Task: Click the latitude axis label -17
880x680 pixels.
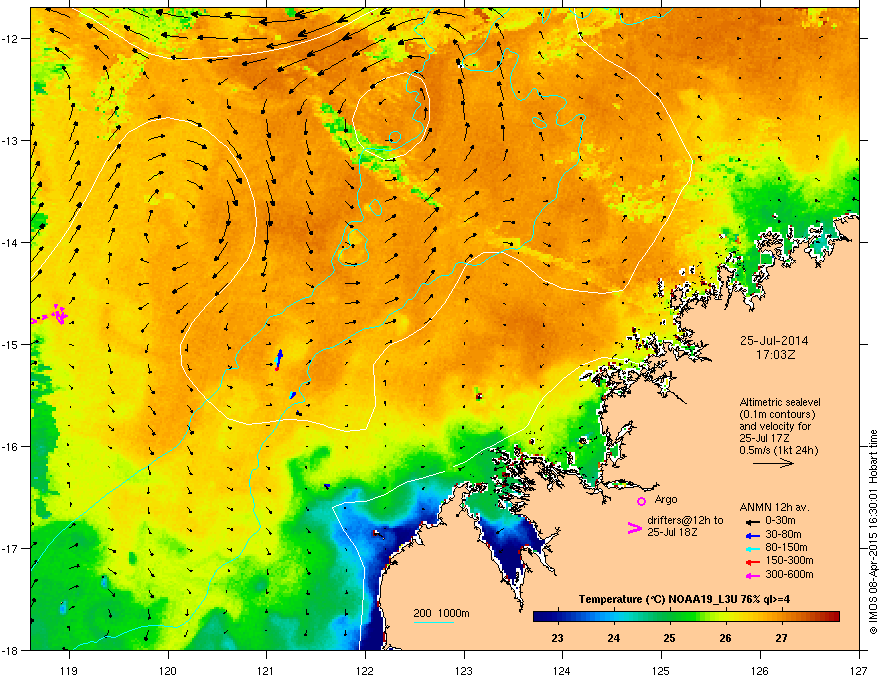Action: tap(11, 548)
